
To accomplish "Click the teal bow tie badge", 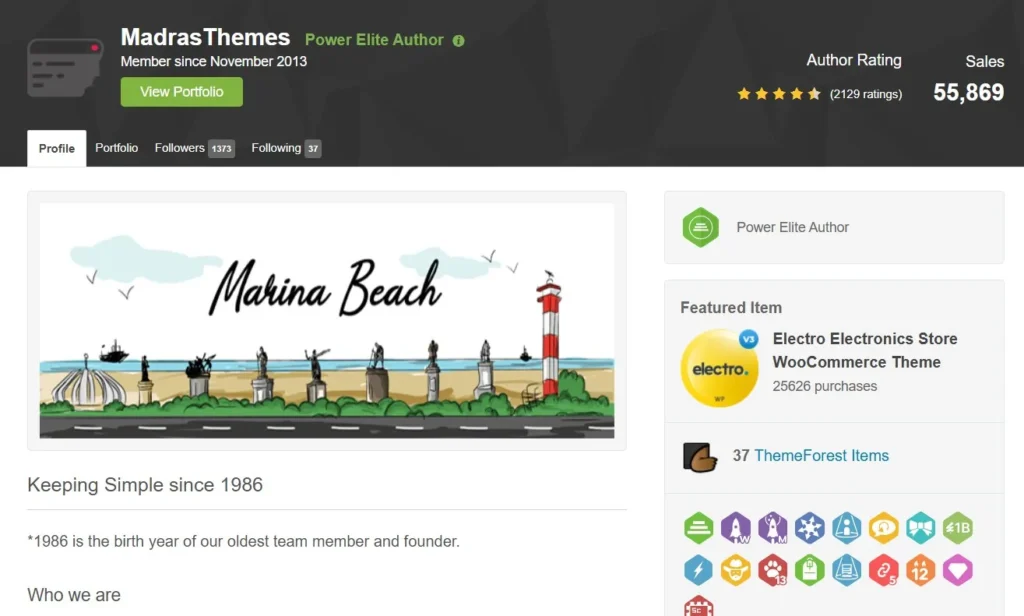I will pyautogui.click(x=920, y=527).
